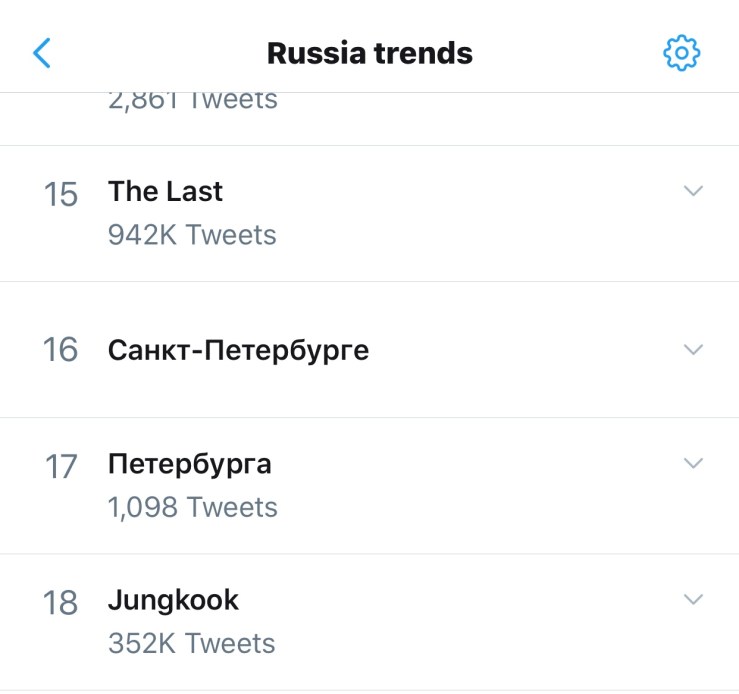View the Петербурга trend
739x694 pixels.
tap(190, 464)
